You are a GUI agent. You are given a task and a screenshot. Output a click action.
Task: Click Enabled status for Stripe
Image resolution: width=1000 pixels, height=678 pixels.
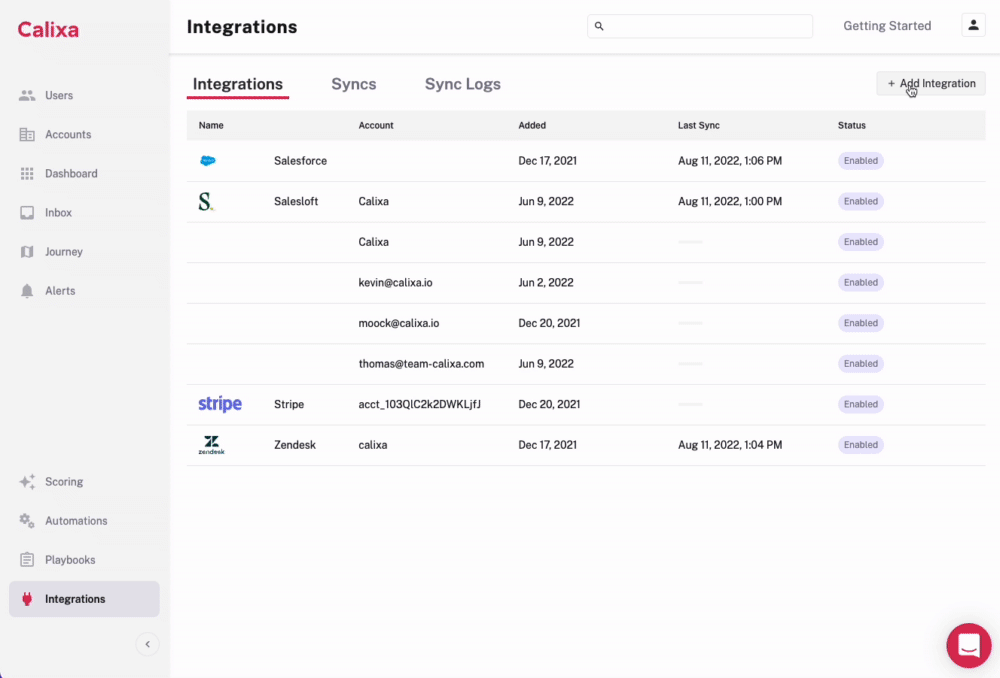pos(860,404)
